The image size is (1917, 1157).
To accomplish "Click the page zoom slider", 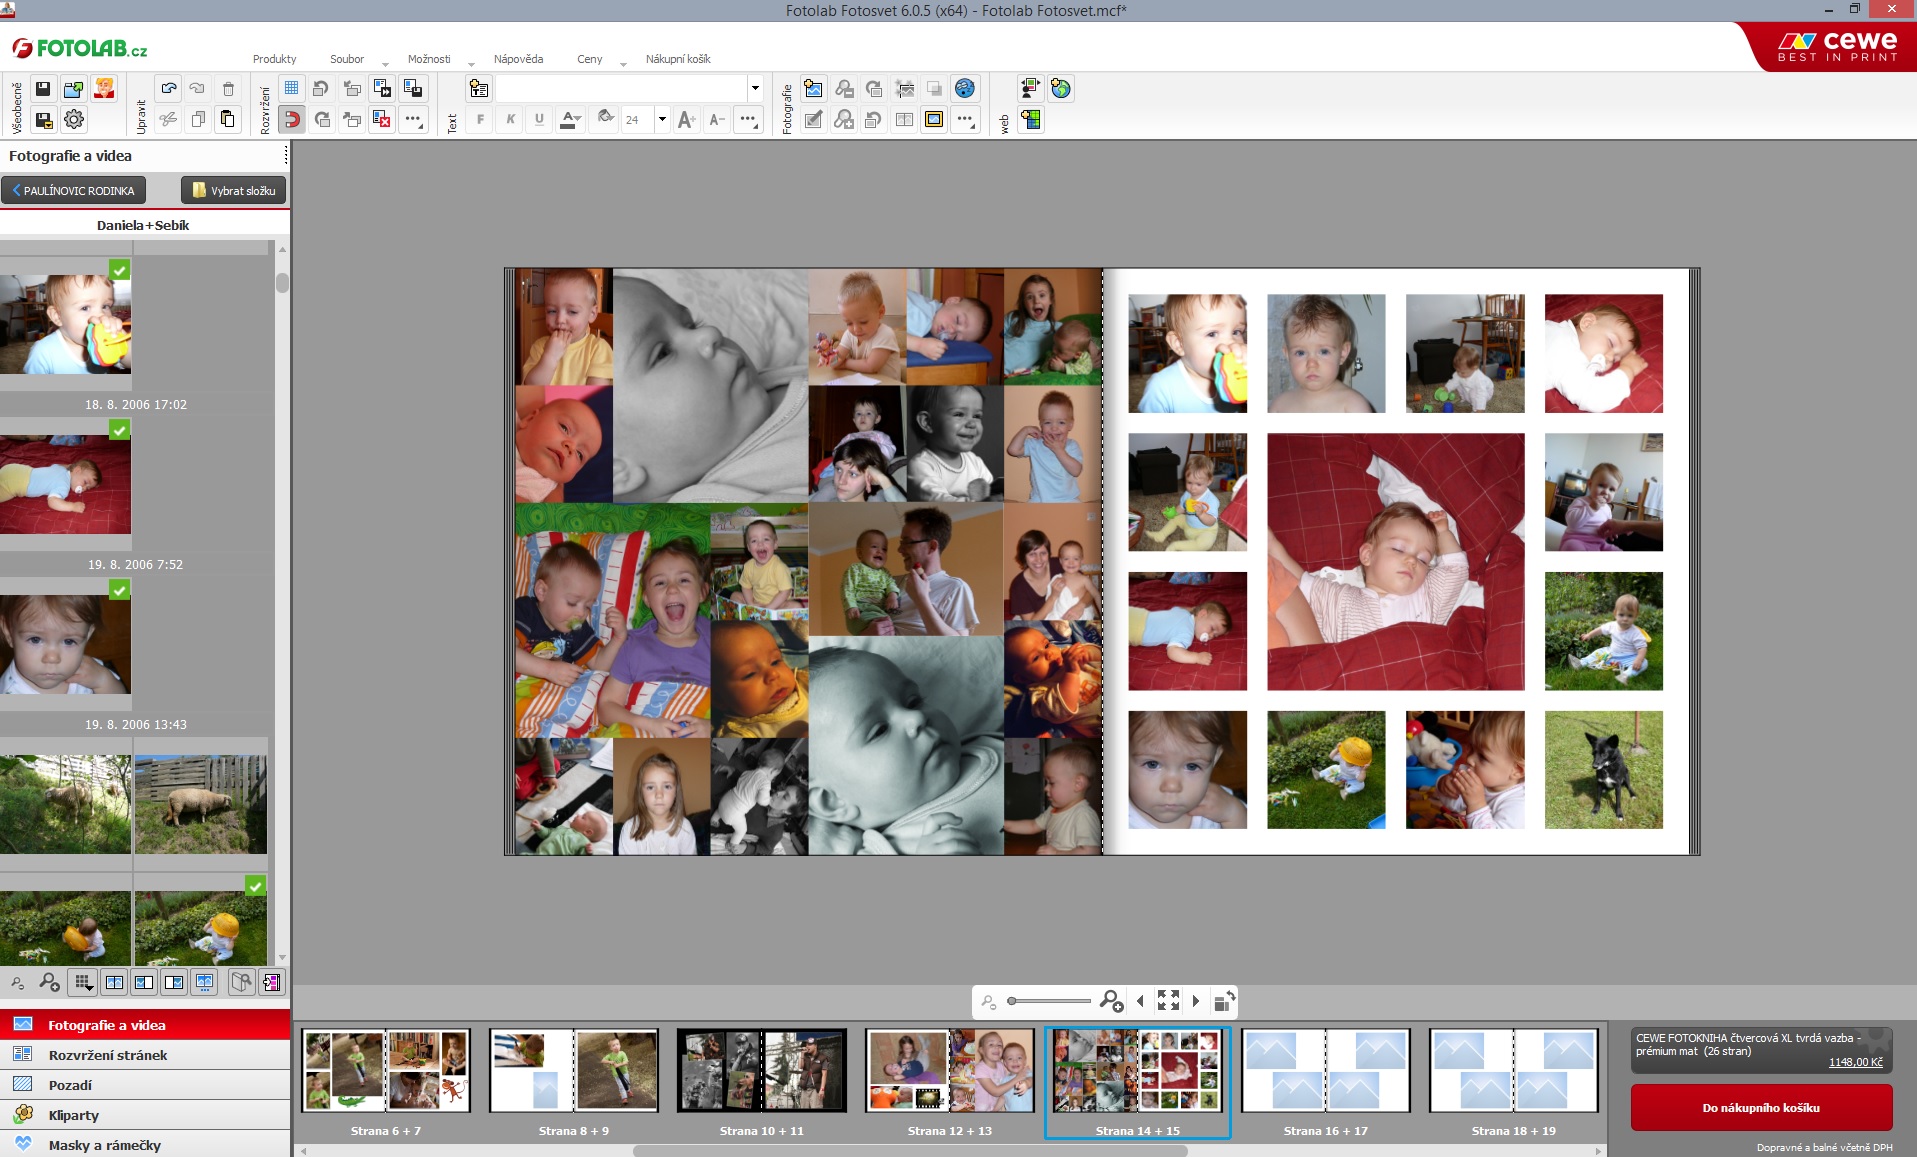I will point(1048,1001).
